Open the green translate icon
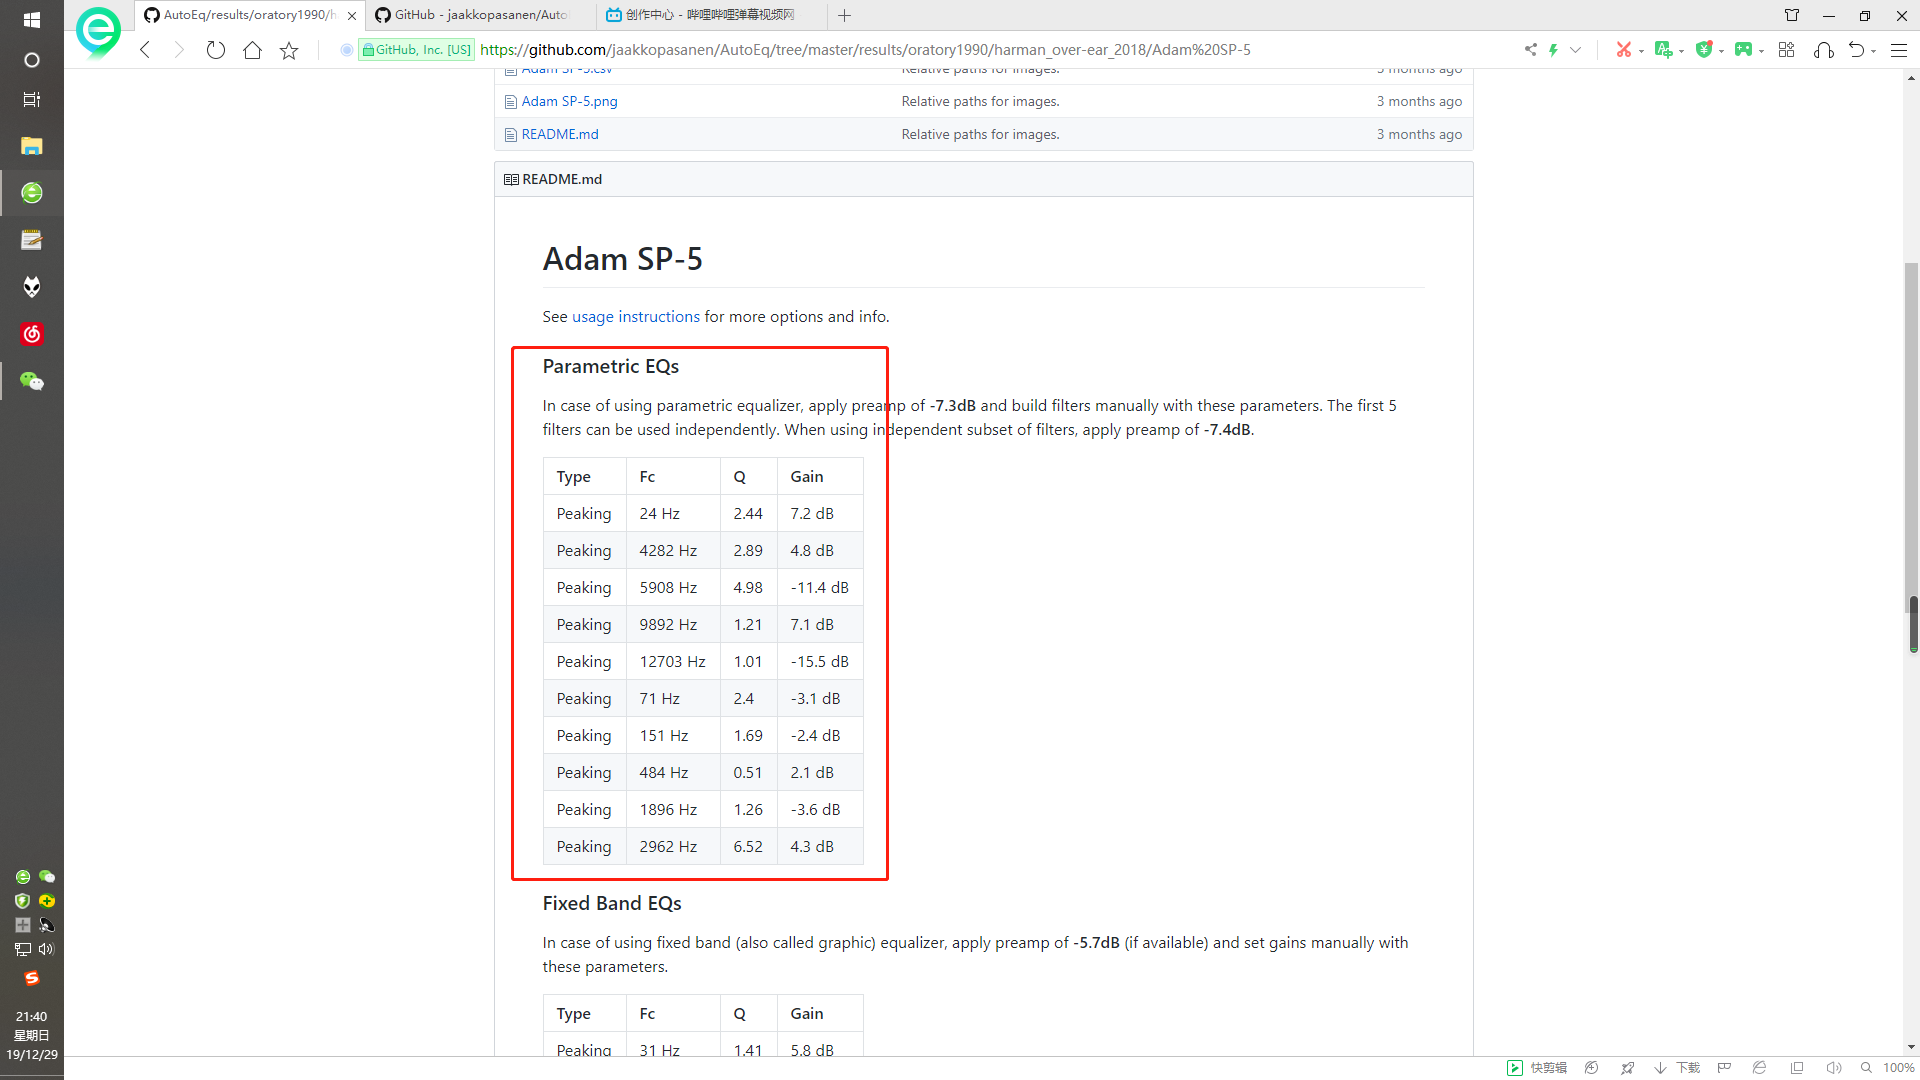1920x1080 pixels. [x=1663, y=50]
